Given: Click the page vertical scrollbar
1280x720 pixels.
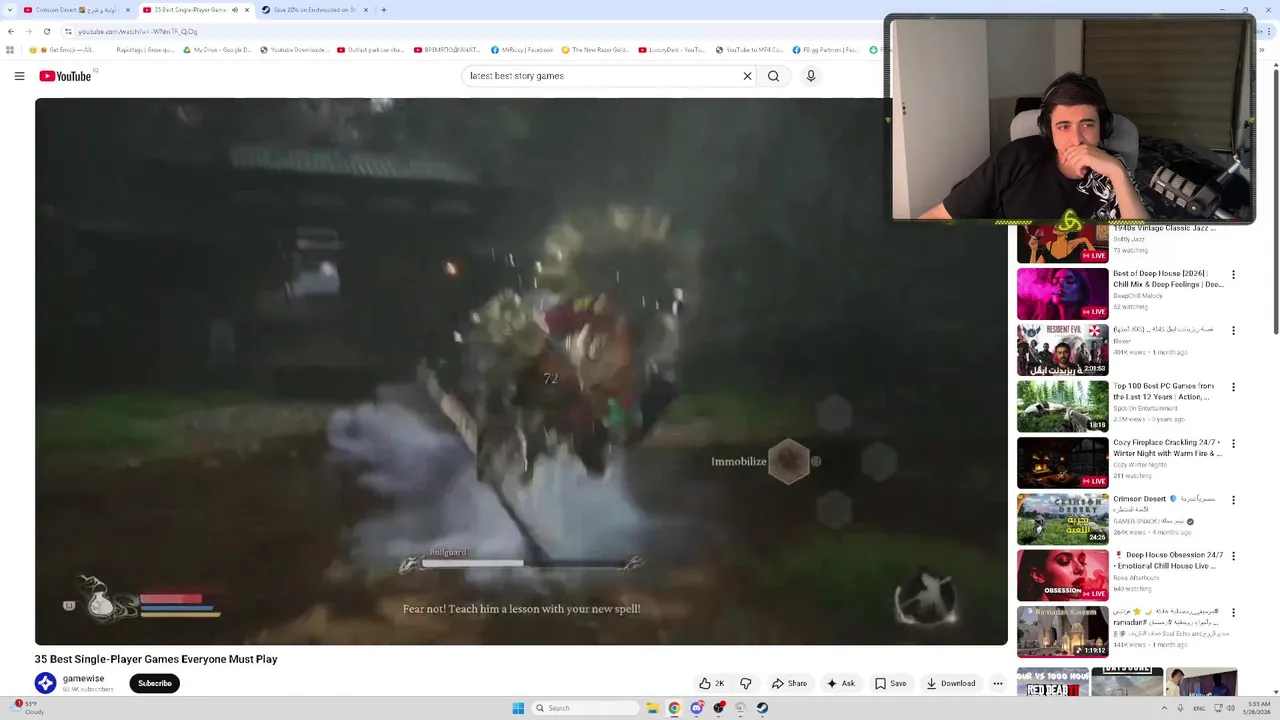Looking at the screenshot, I should coord(1275,380).
